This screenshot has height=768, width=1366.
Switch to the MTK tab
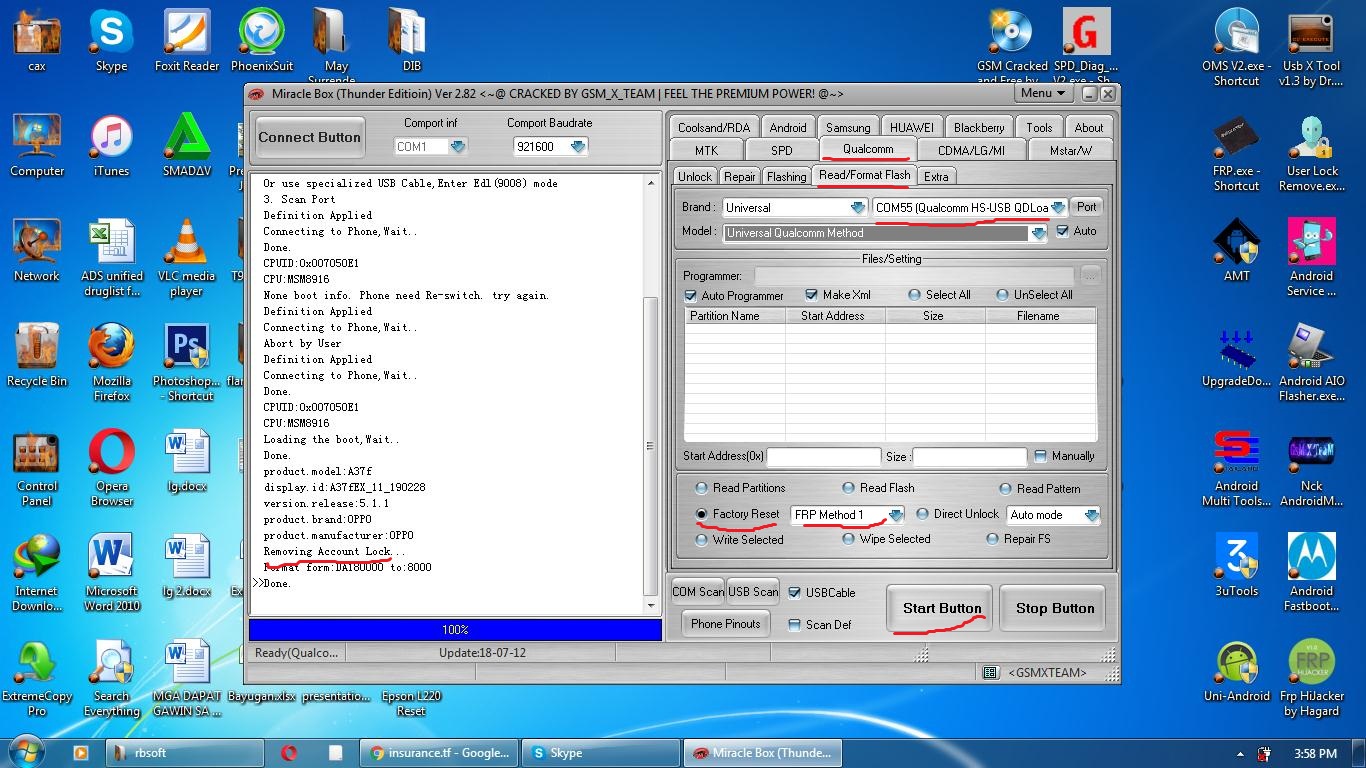(706, 150)
